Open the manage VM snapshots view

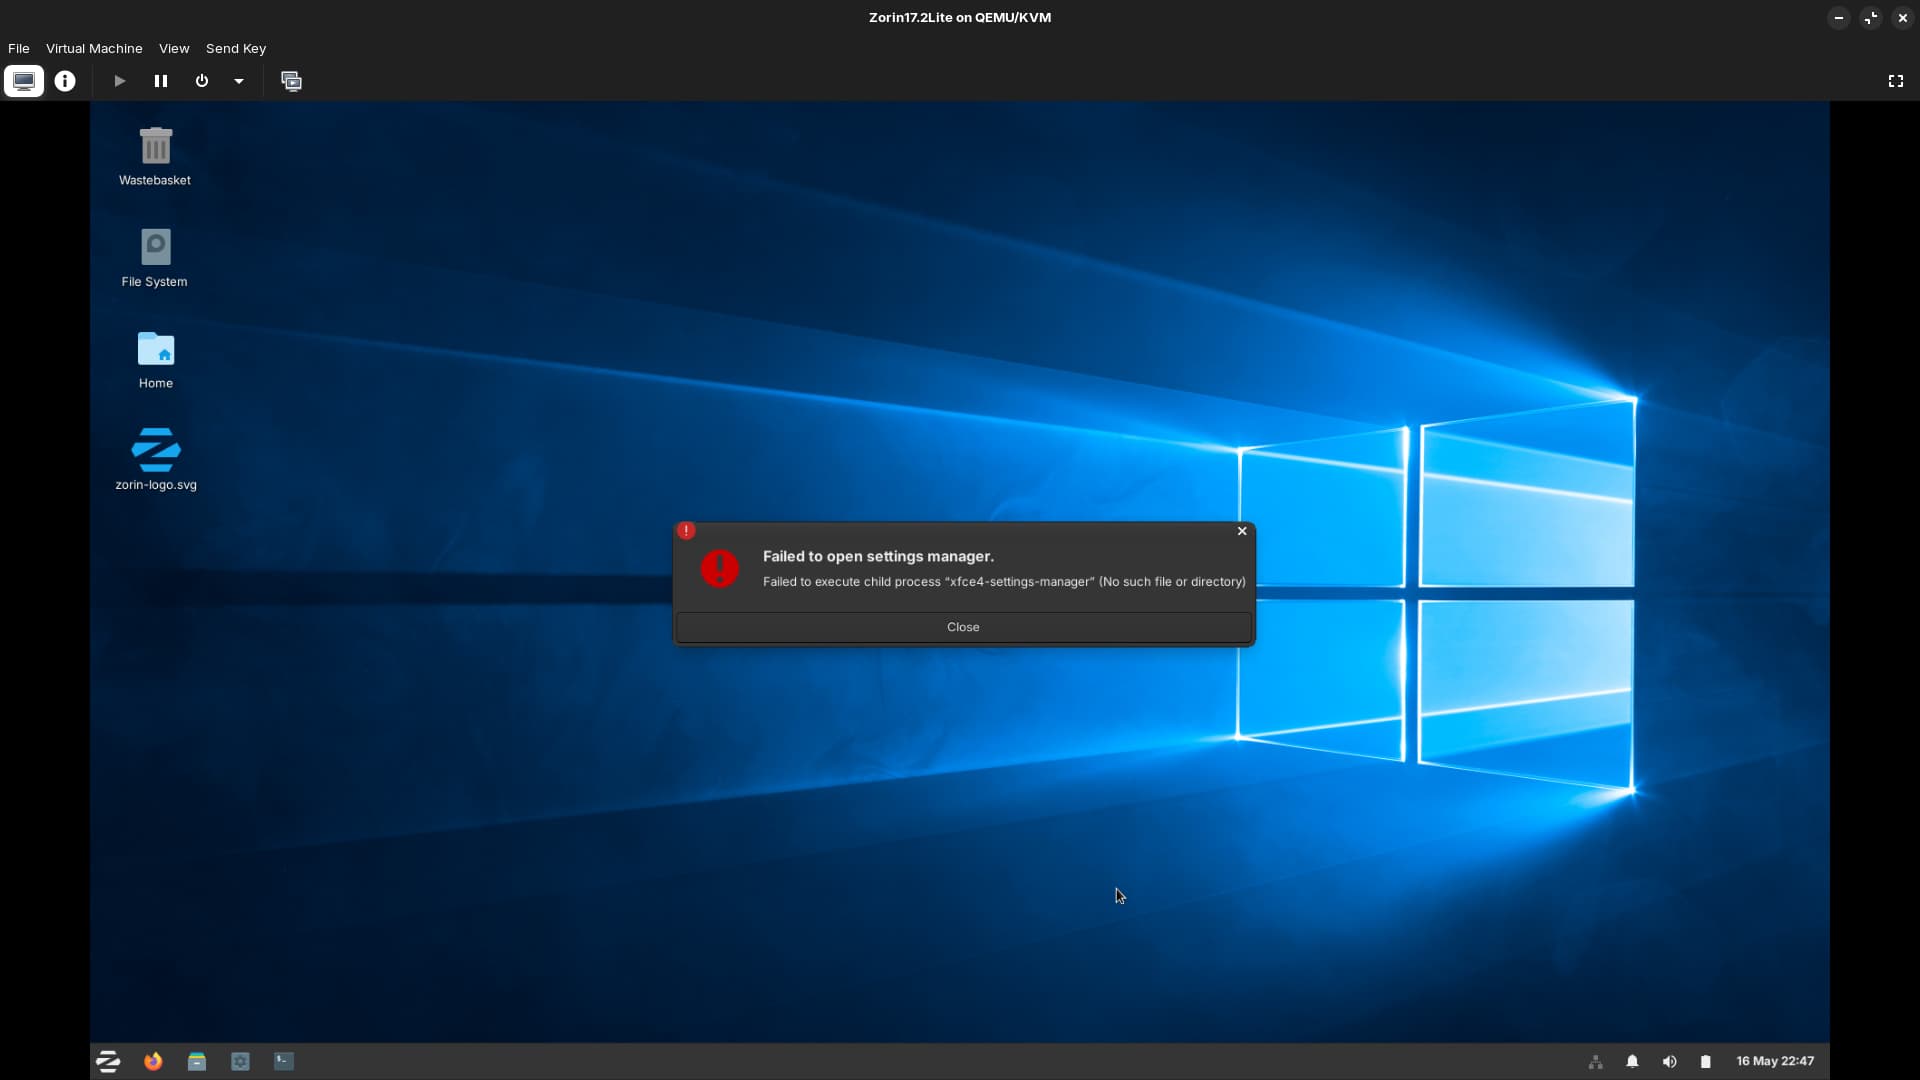pyautogui.click(x=291, y=81)
